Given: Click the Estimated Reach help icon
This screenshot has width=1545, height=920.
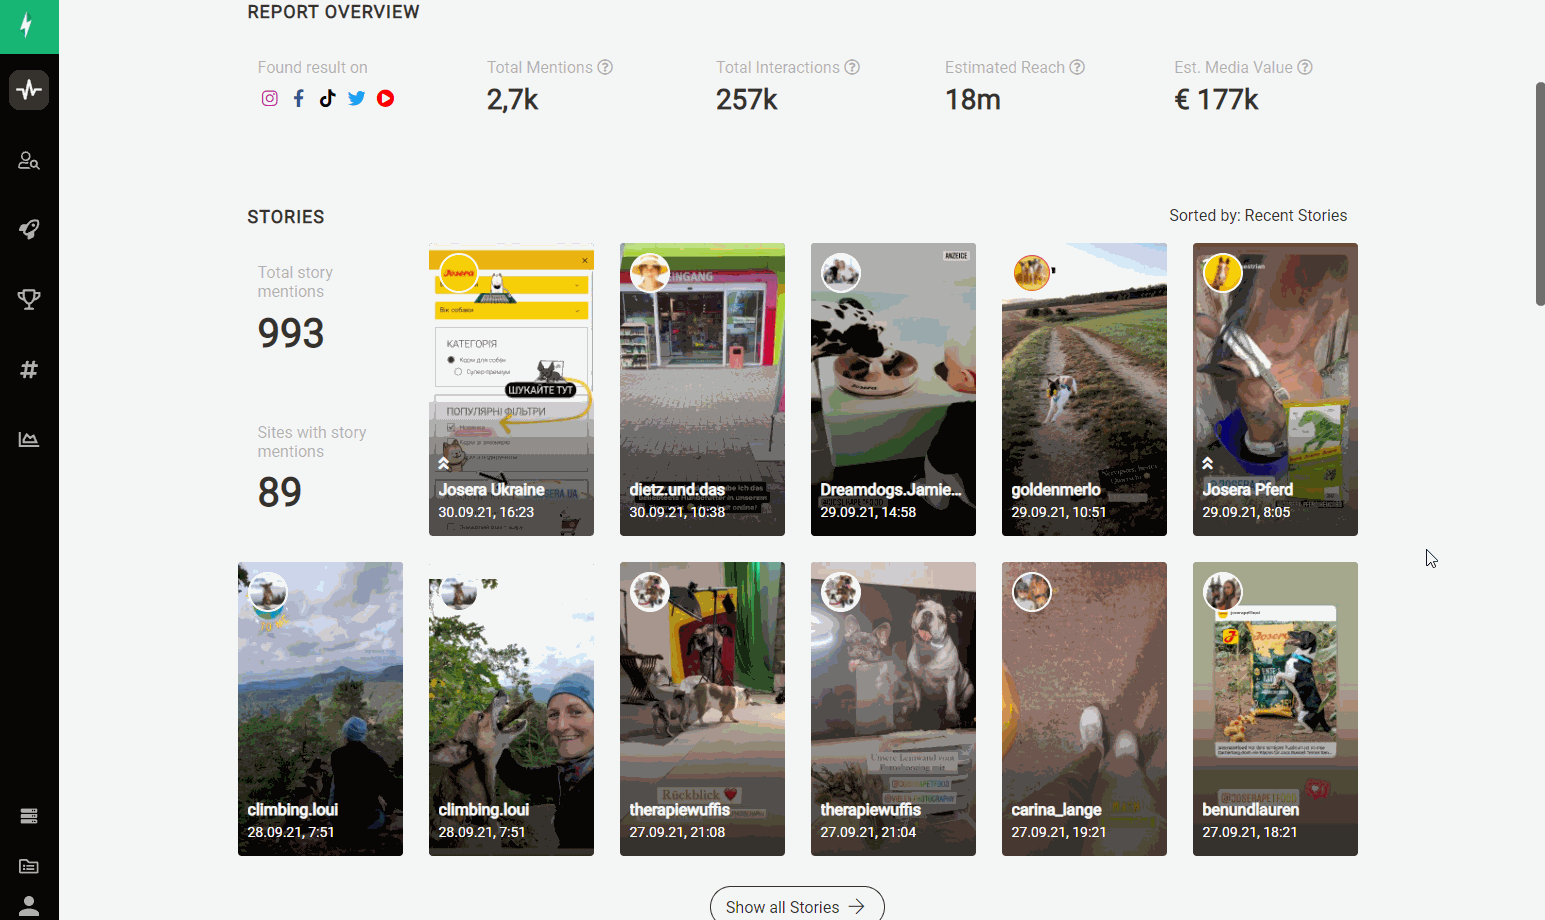Looking at the screenshot, I should [x=1077, y=67].
